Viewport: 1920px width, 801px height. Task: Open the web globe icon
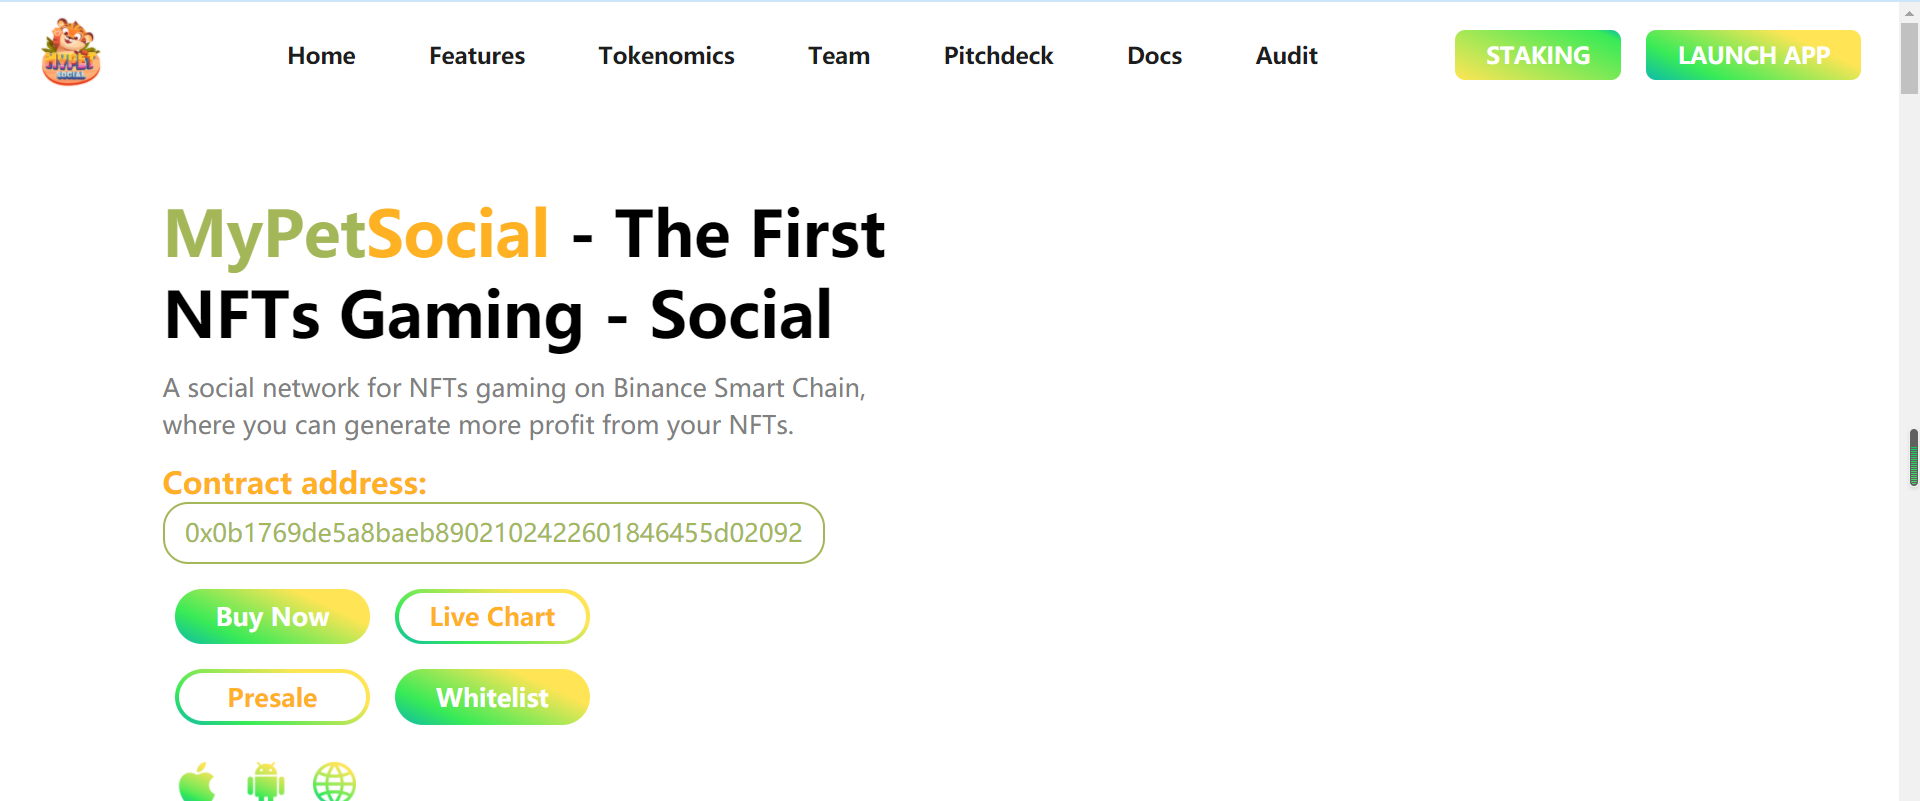[x=334, y=782]
